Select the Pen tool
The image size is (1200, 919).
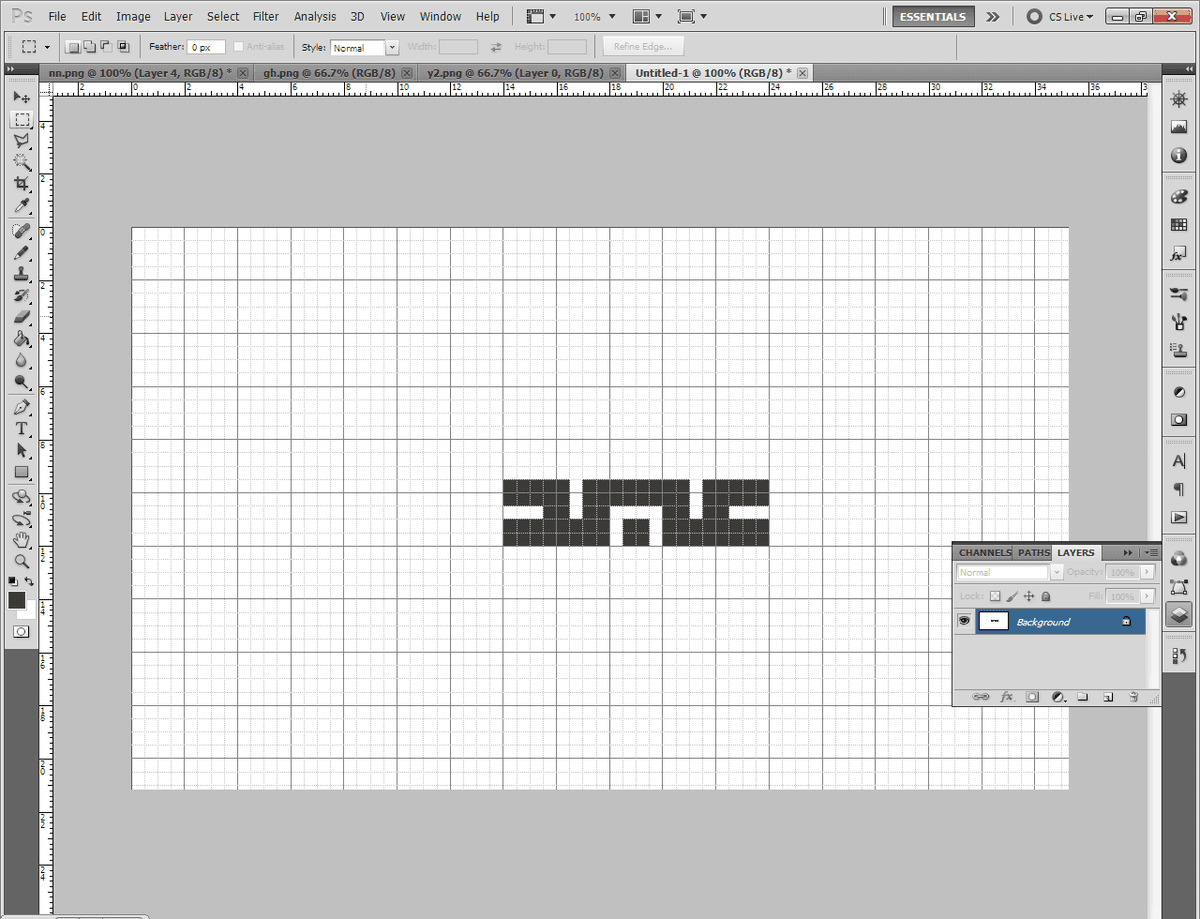click(21, 408)
